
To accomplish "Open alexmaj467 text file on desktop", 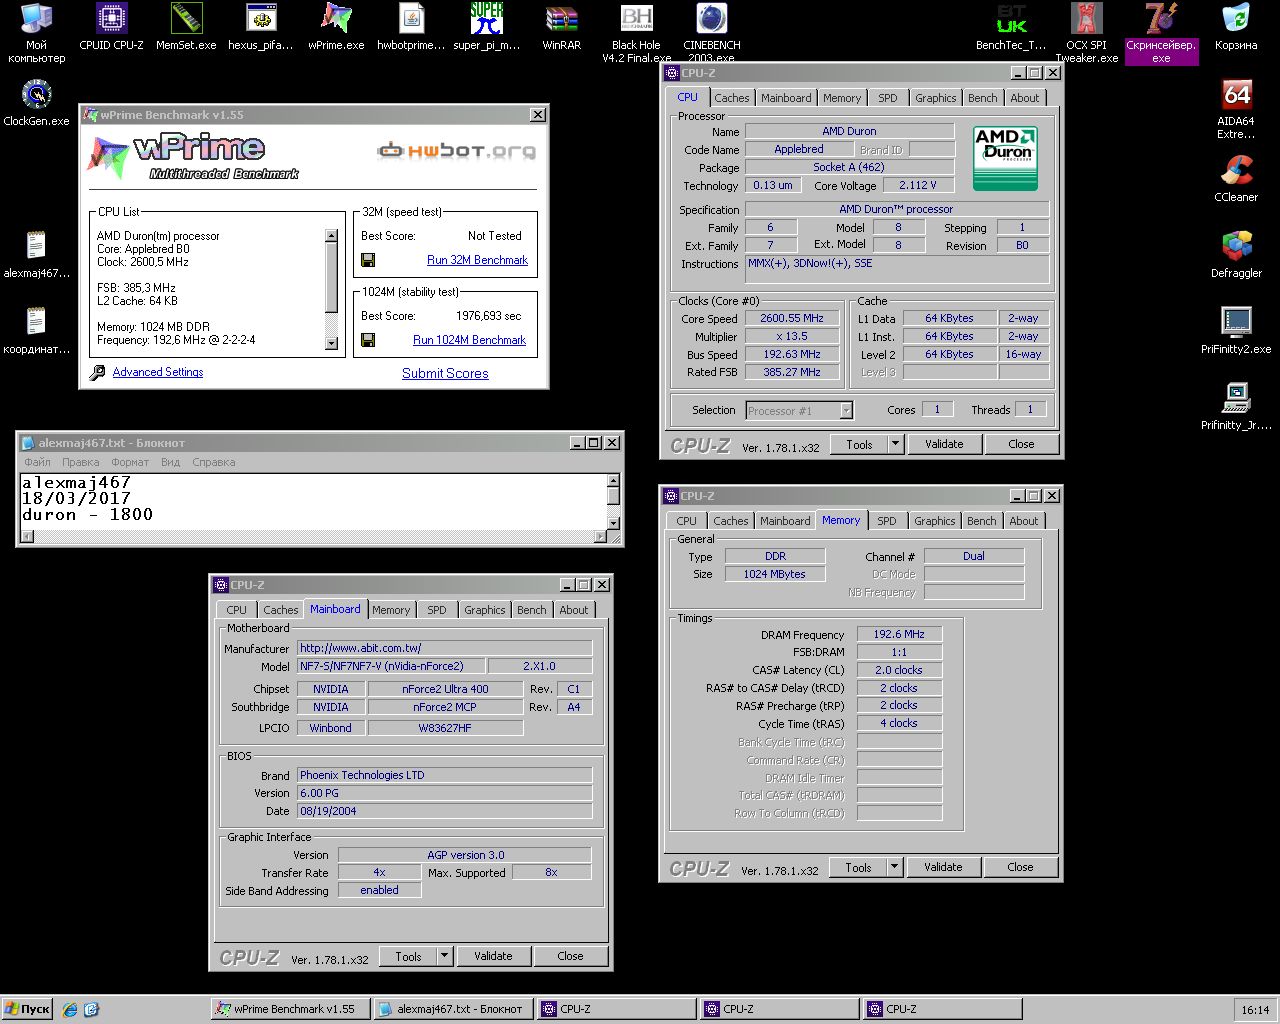I will pyautogui.click(x=36, y=255).
